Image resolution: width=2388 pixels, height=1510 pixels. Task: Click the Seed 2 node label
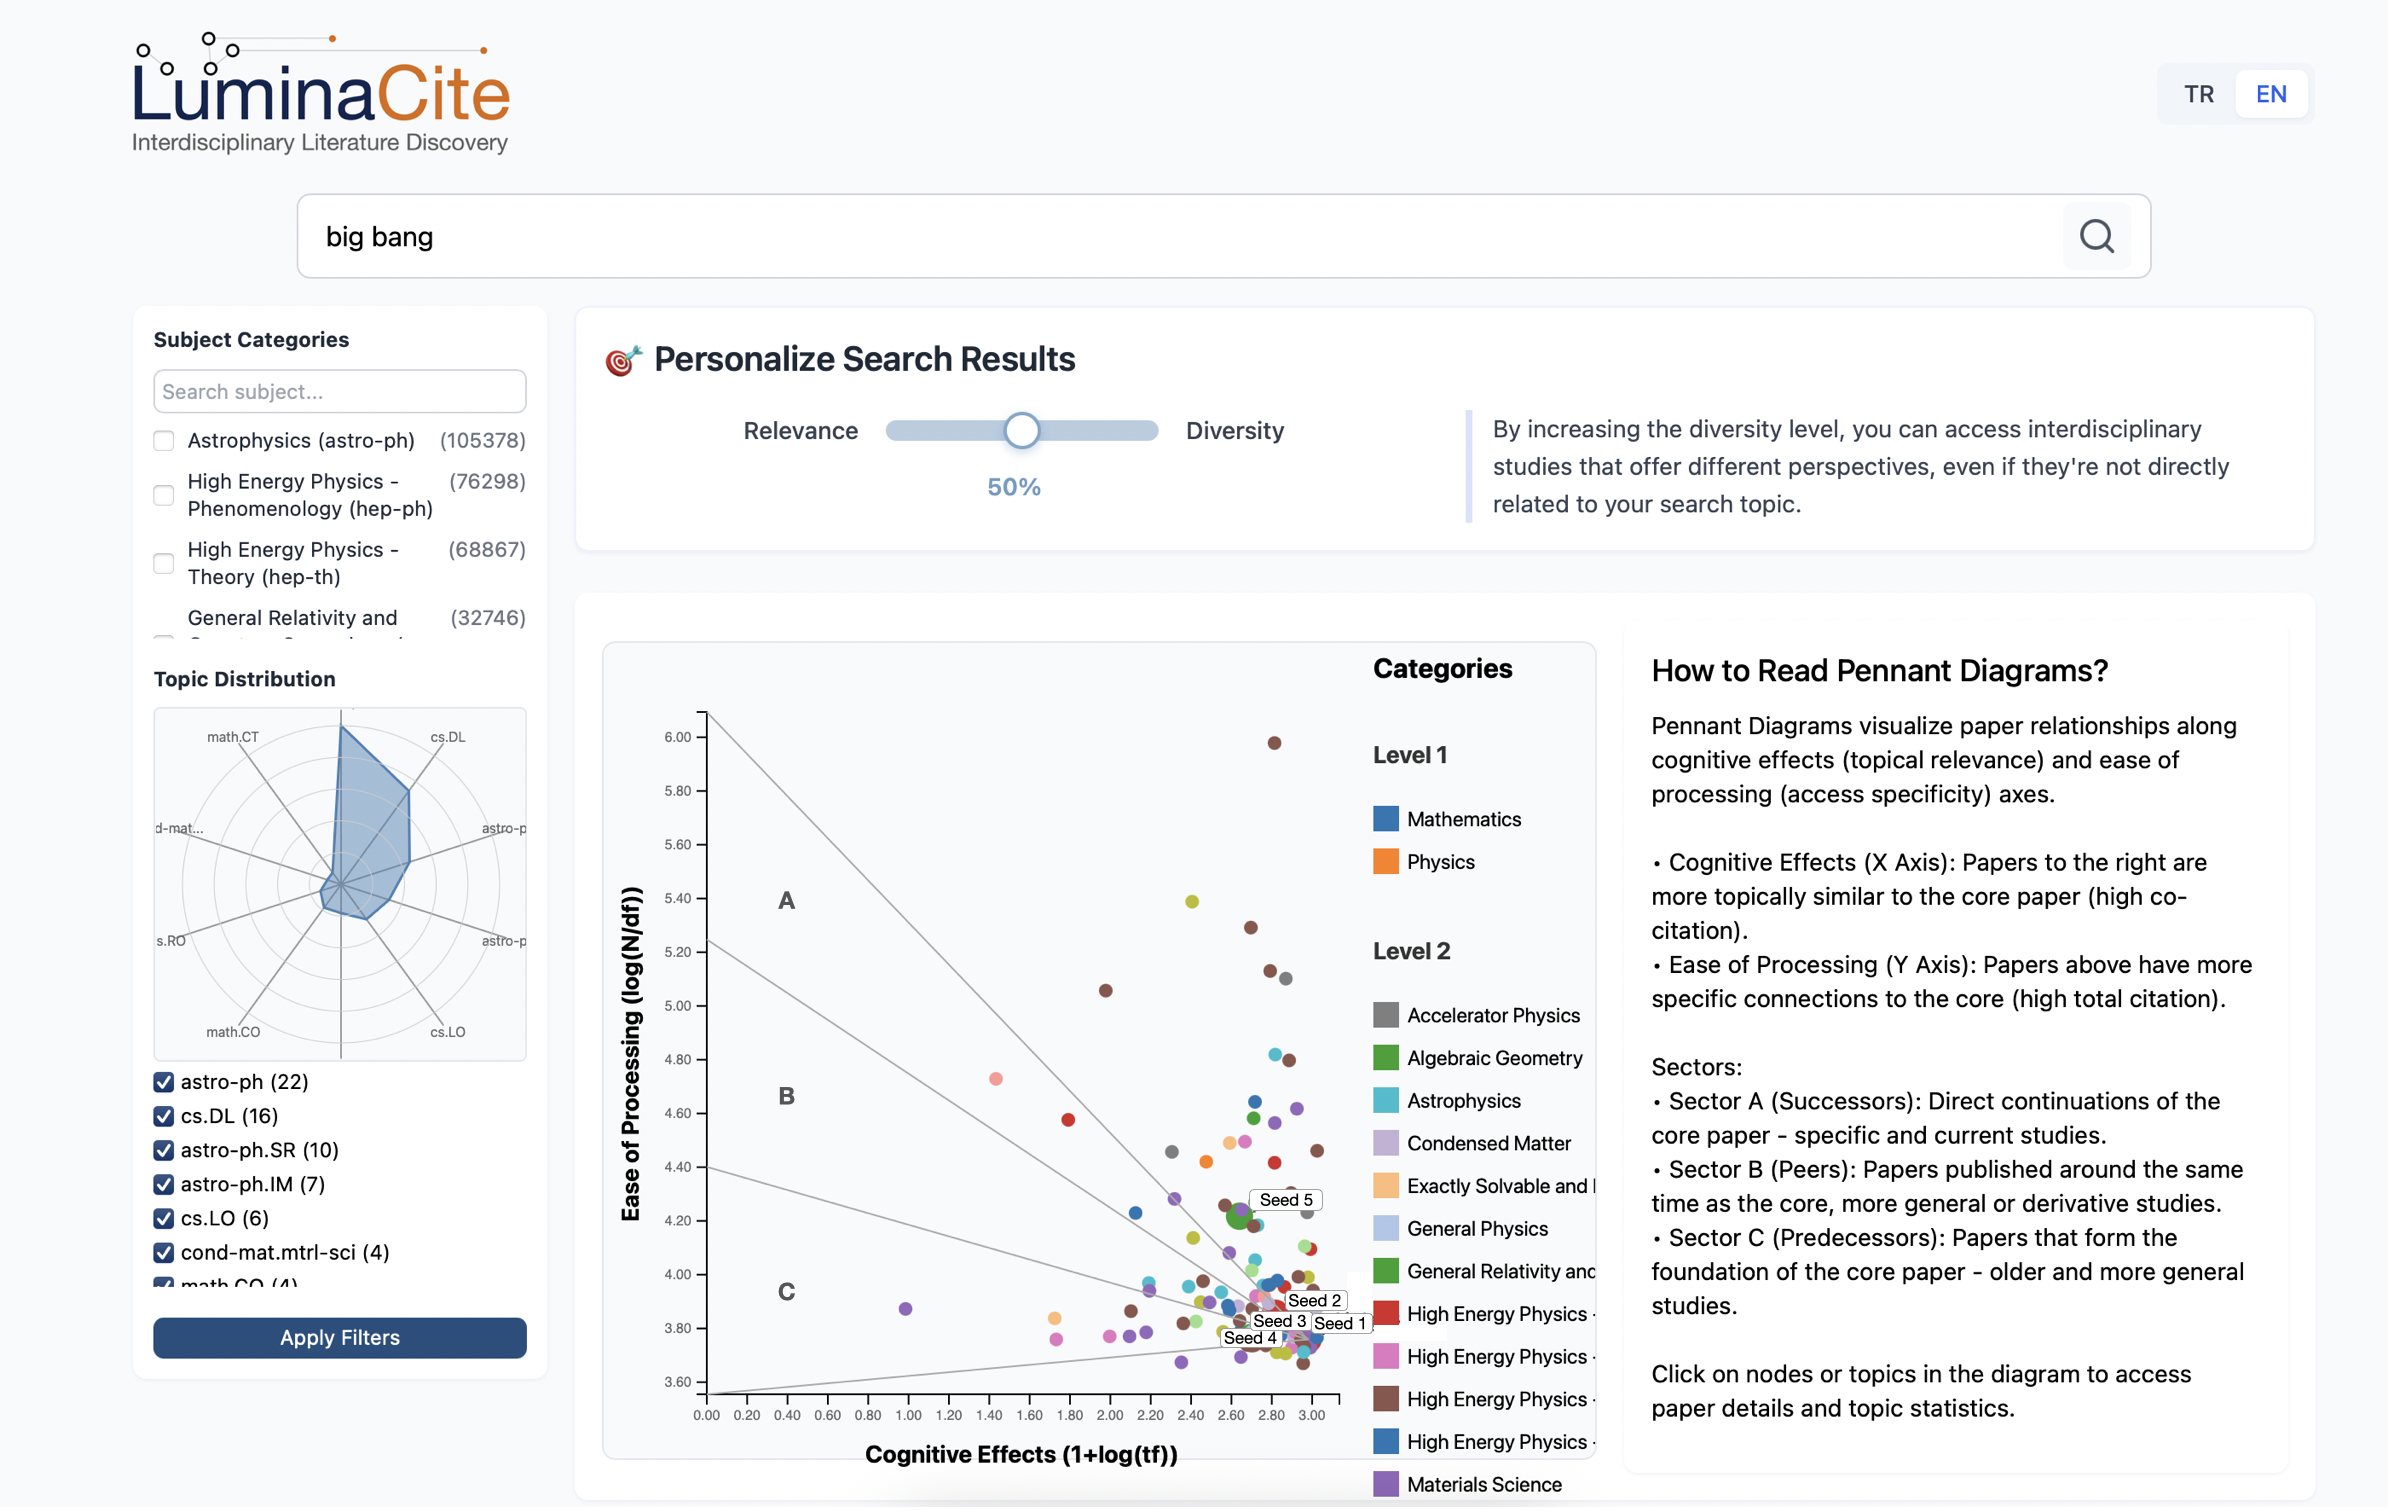coord(1314,1301)
